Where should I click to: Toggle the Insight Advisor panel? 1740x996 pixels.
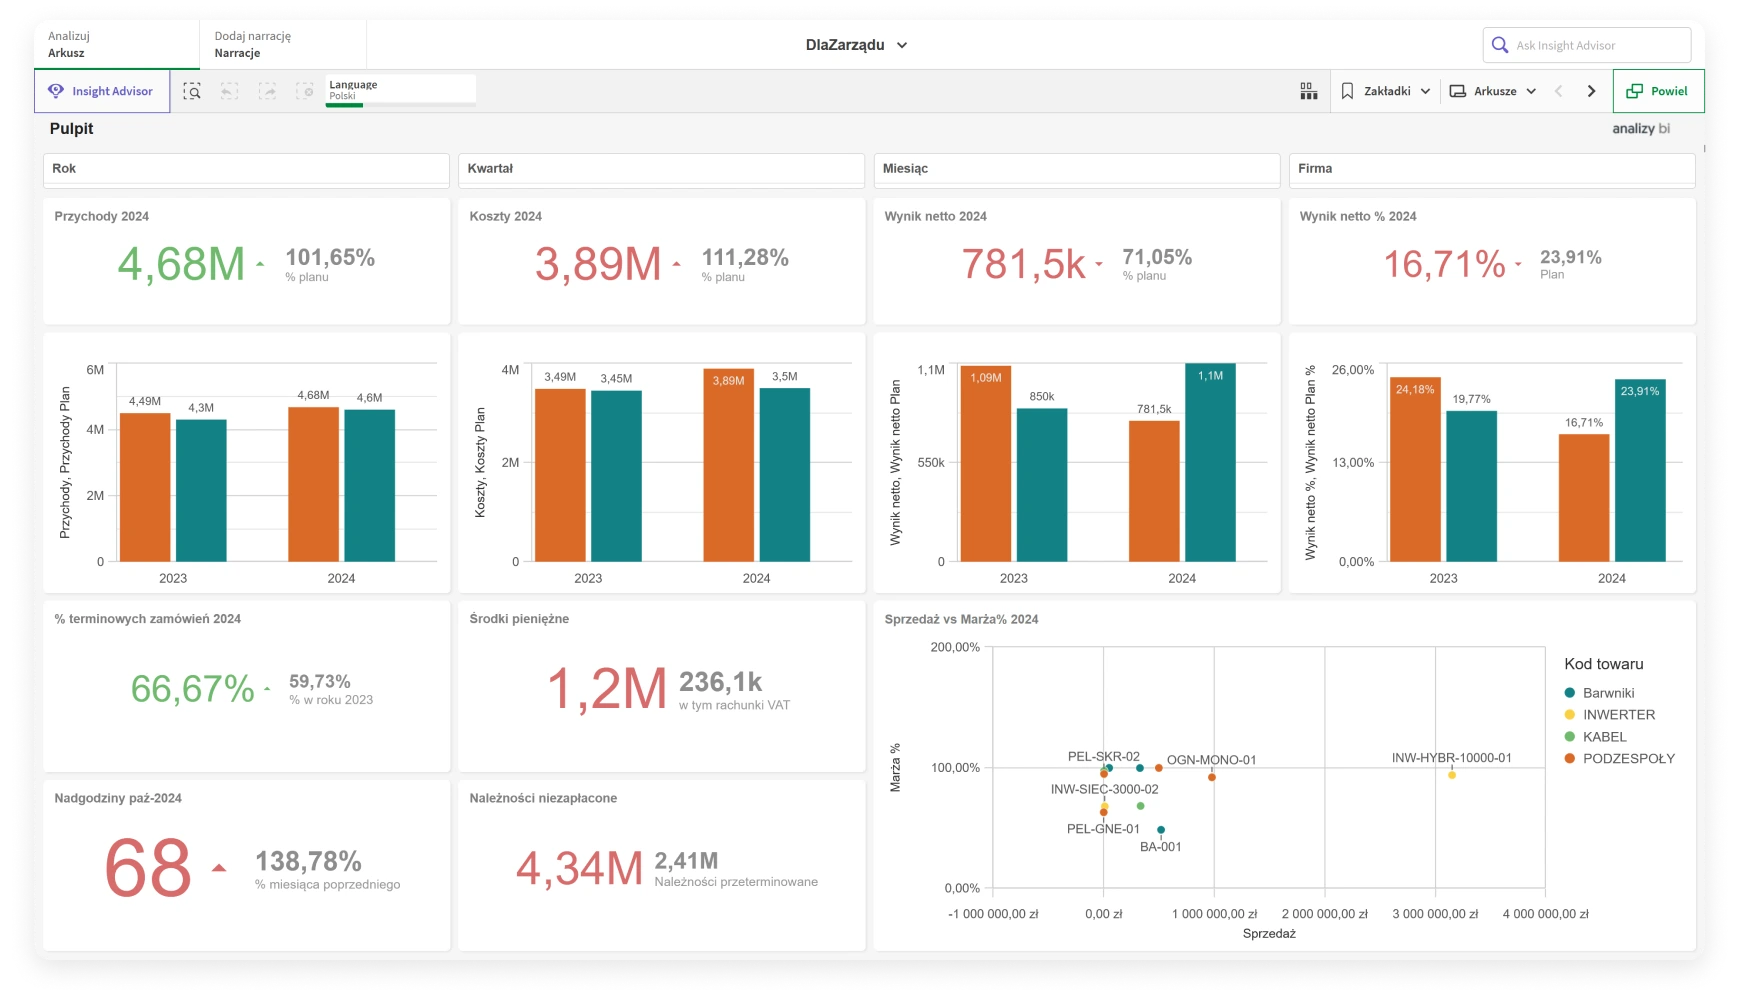click(x=102, y=91)
